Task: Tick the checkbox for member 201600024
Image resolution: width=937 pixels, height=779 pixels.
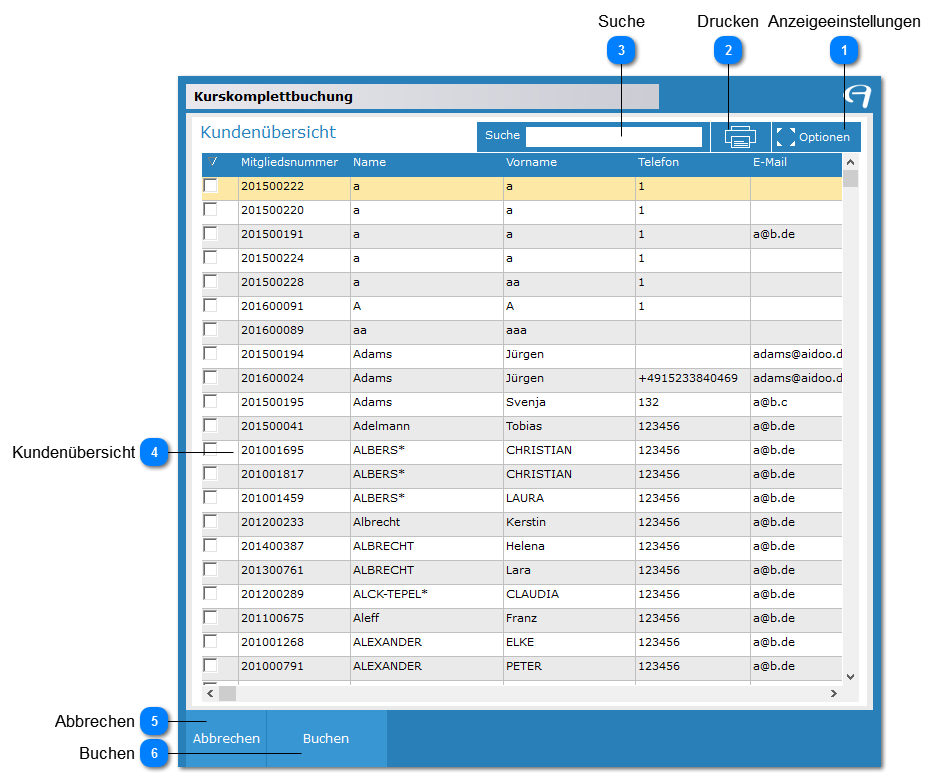Action: [210, 378]
